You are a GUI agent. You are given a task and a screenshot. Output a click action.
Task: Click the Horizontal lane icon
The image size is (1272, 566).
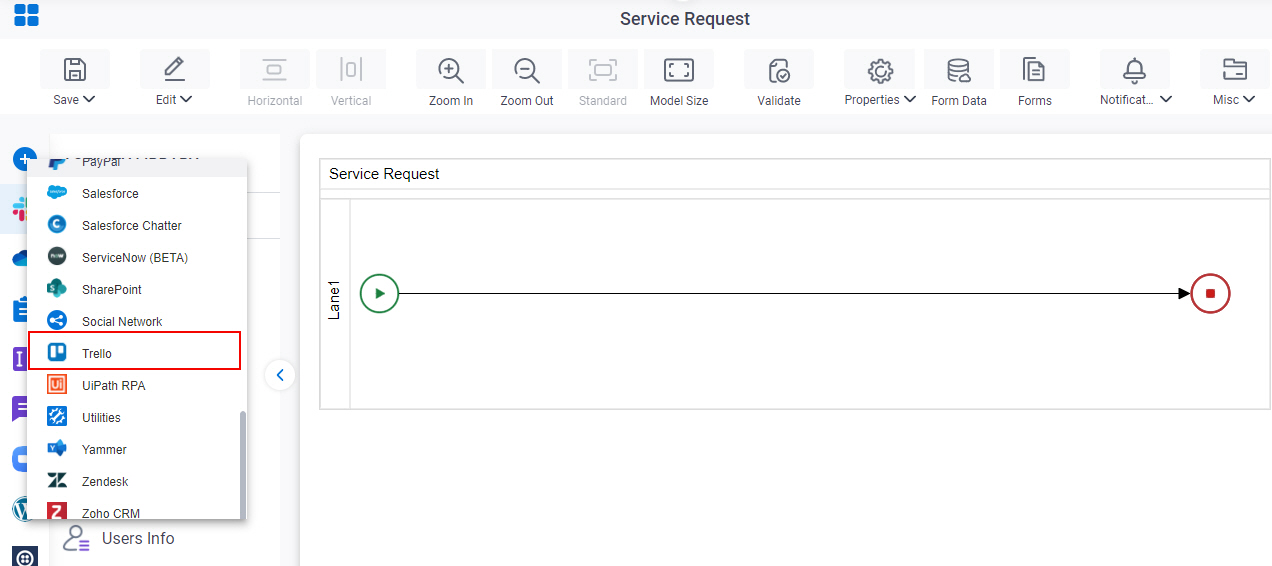274,70
